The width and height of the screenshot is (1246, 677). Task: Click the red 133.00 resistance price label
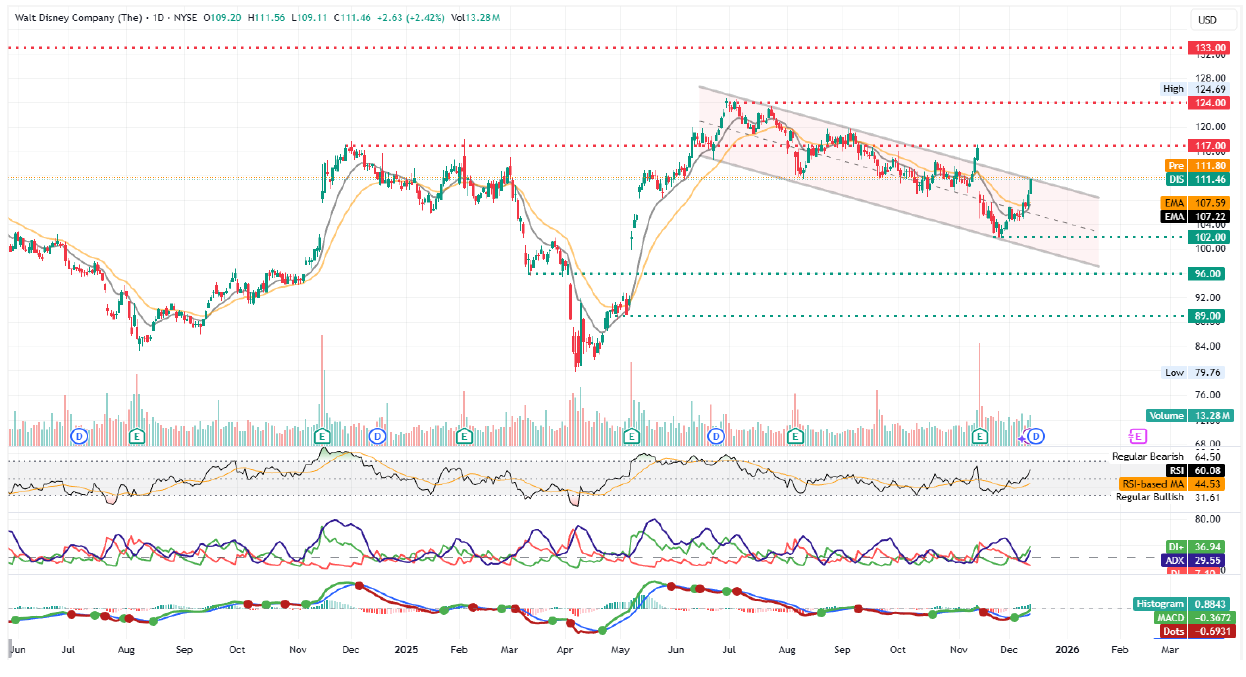point(1207,48)
